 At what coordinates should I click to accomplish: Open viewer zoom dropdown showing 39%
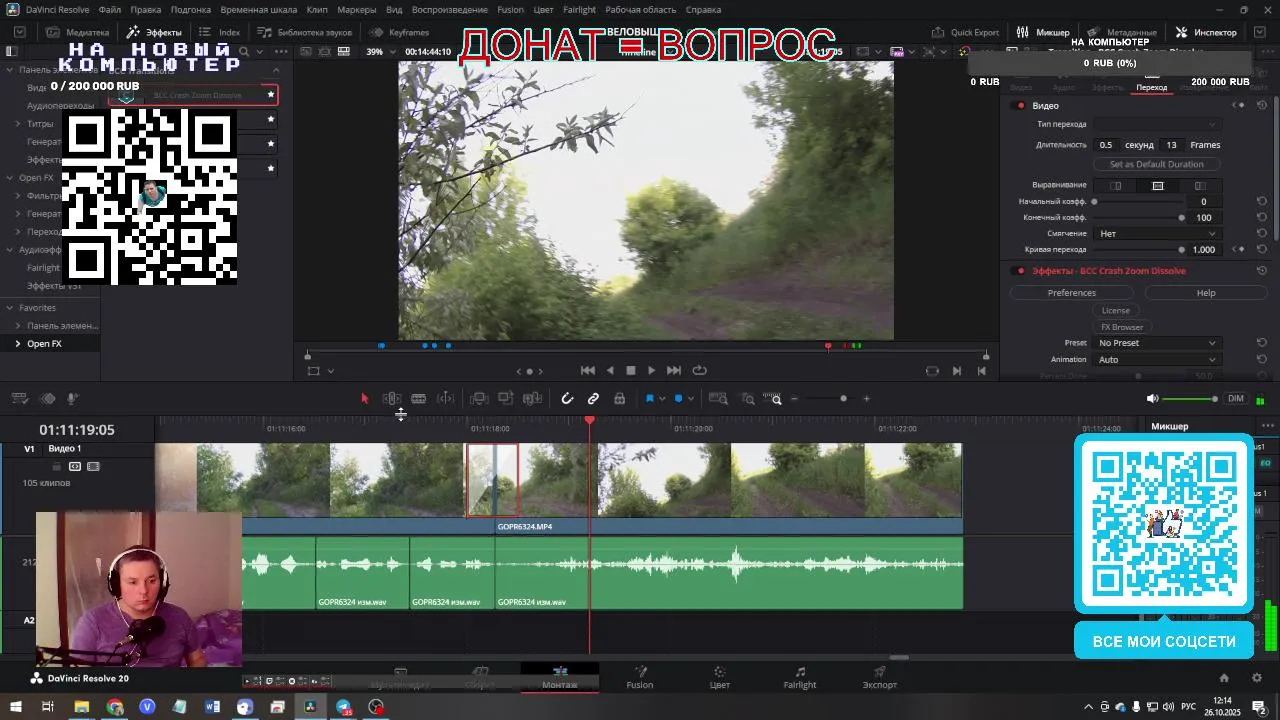click(x=380, y=52)
